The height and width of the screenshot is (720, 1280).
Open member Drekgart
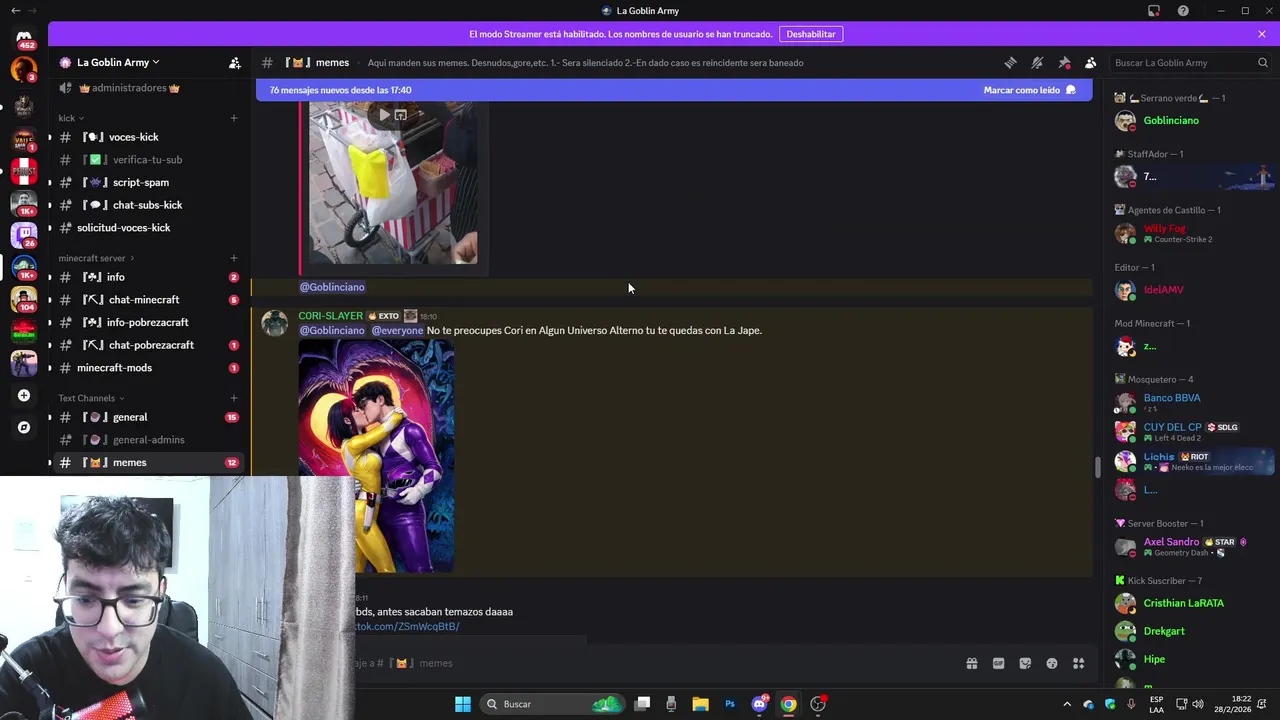pyautogui.click(x=1190, y=631)
